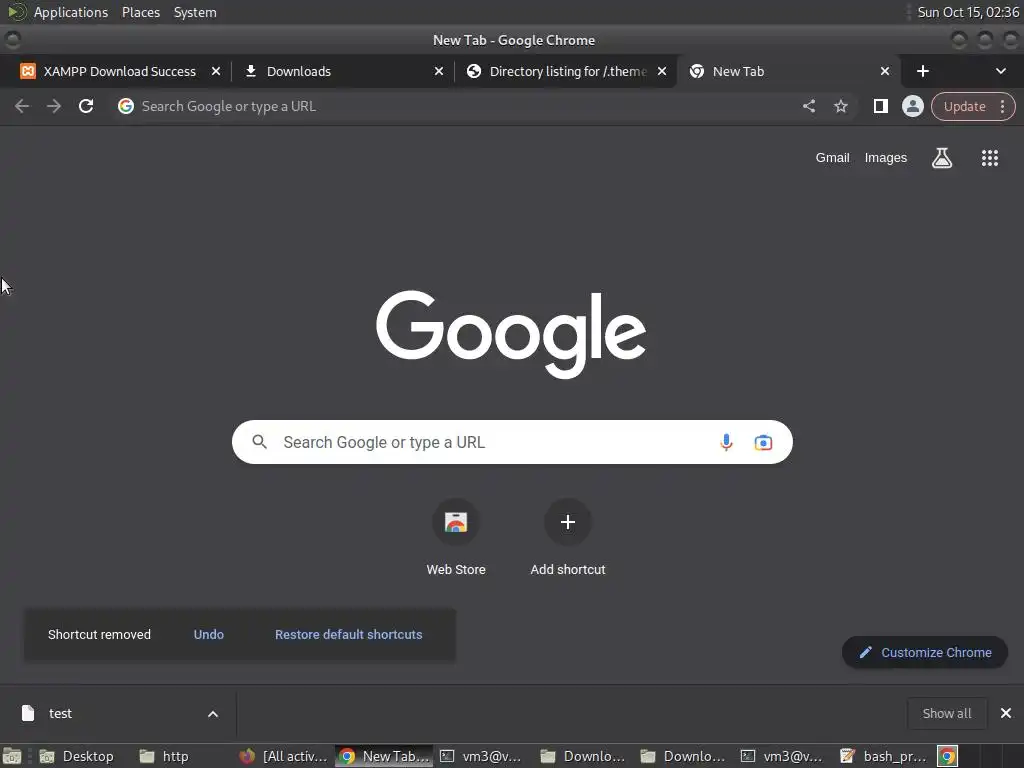Click the magnifier icon in search box
1024x768 pixels.
(x=259, y=442)
